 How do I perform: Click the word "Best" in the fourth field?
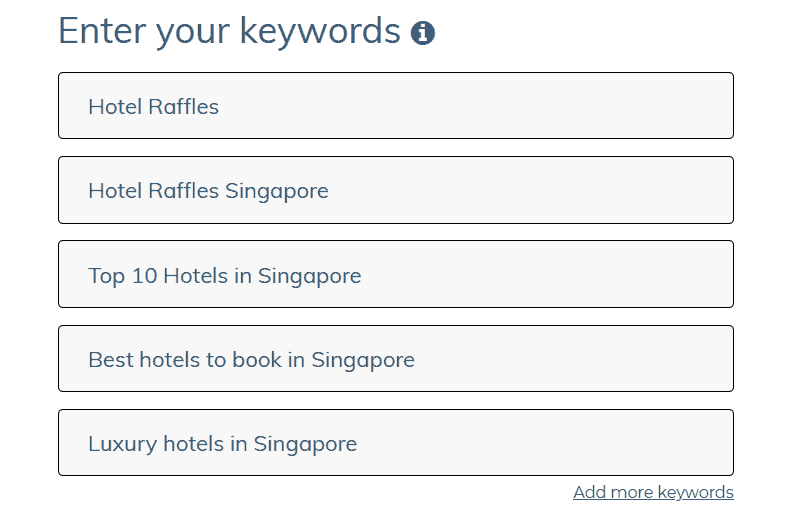point(110,359)
